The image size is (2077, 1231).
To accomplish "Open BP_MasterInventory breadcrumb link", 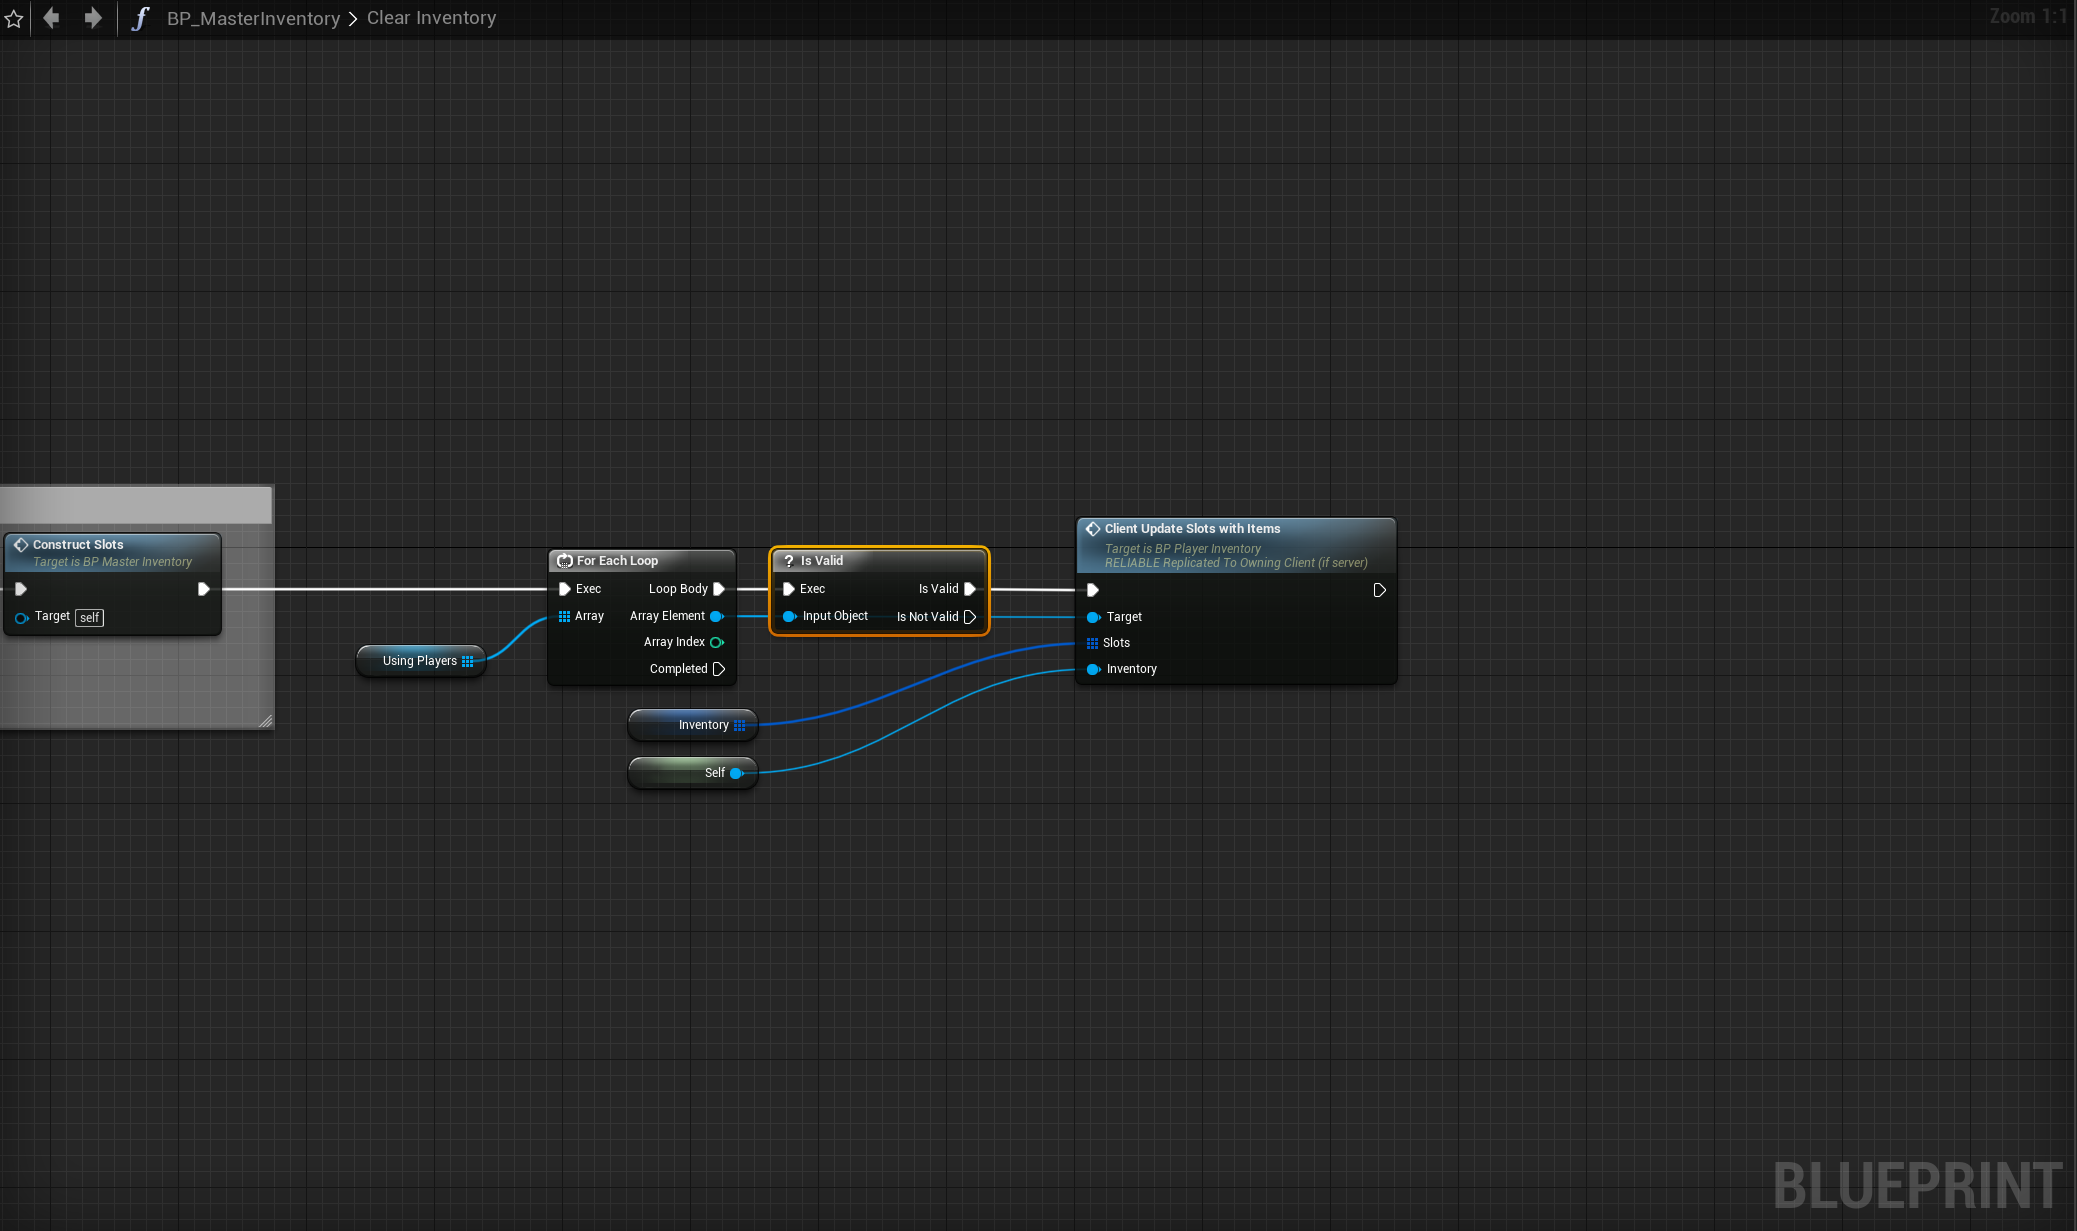I will pos(253,18).
